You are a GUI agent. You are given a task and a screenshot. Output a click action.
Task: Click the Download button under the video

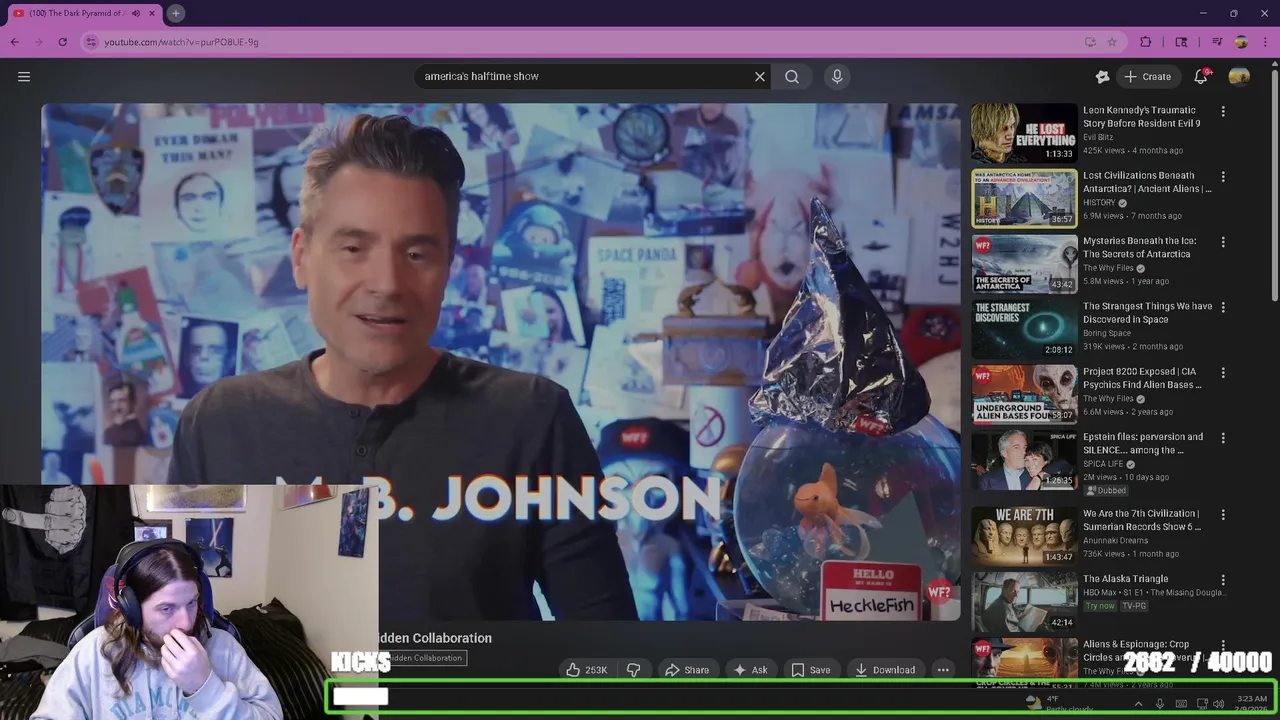tap(885, 670)
